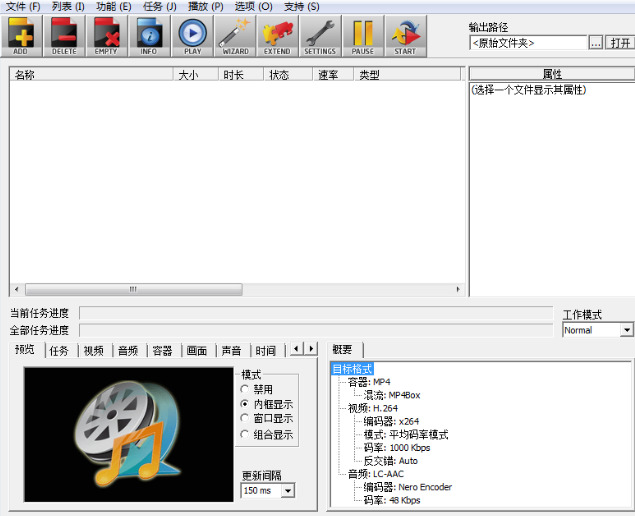Click the tab strip left scroll arrow

coord(297,349)
